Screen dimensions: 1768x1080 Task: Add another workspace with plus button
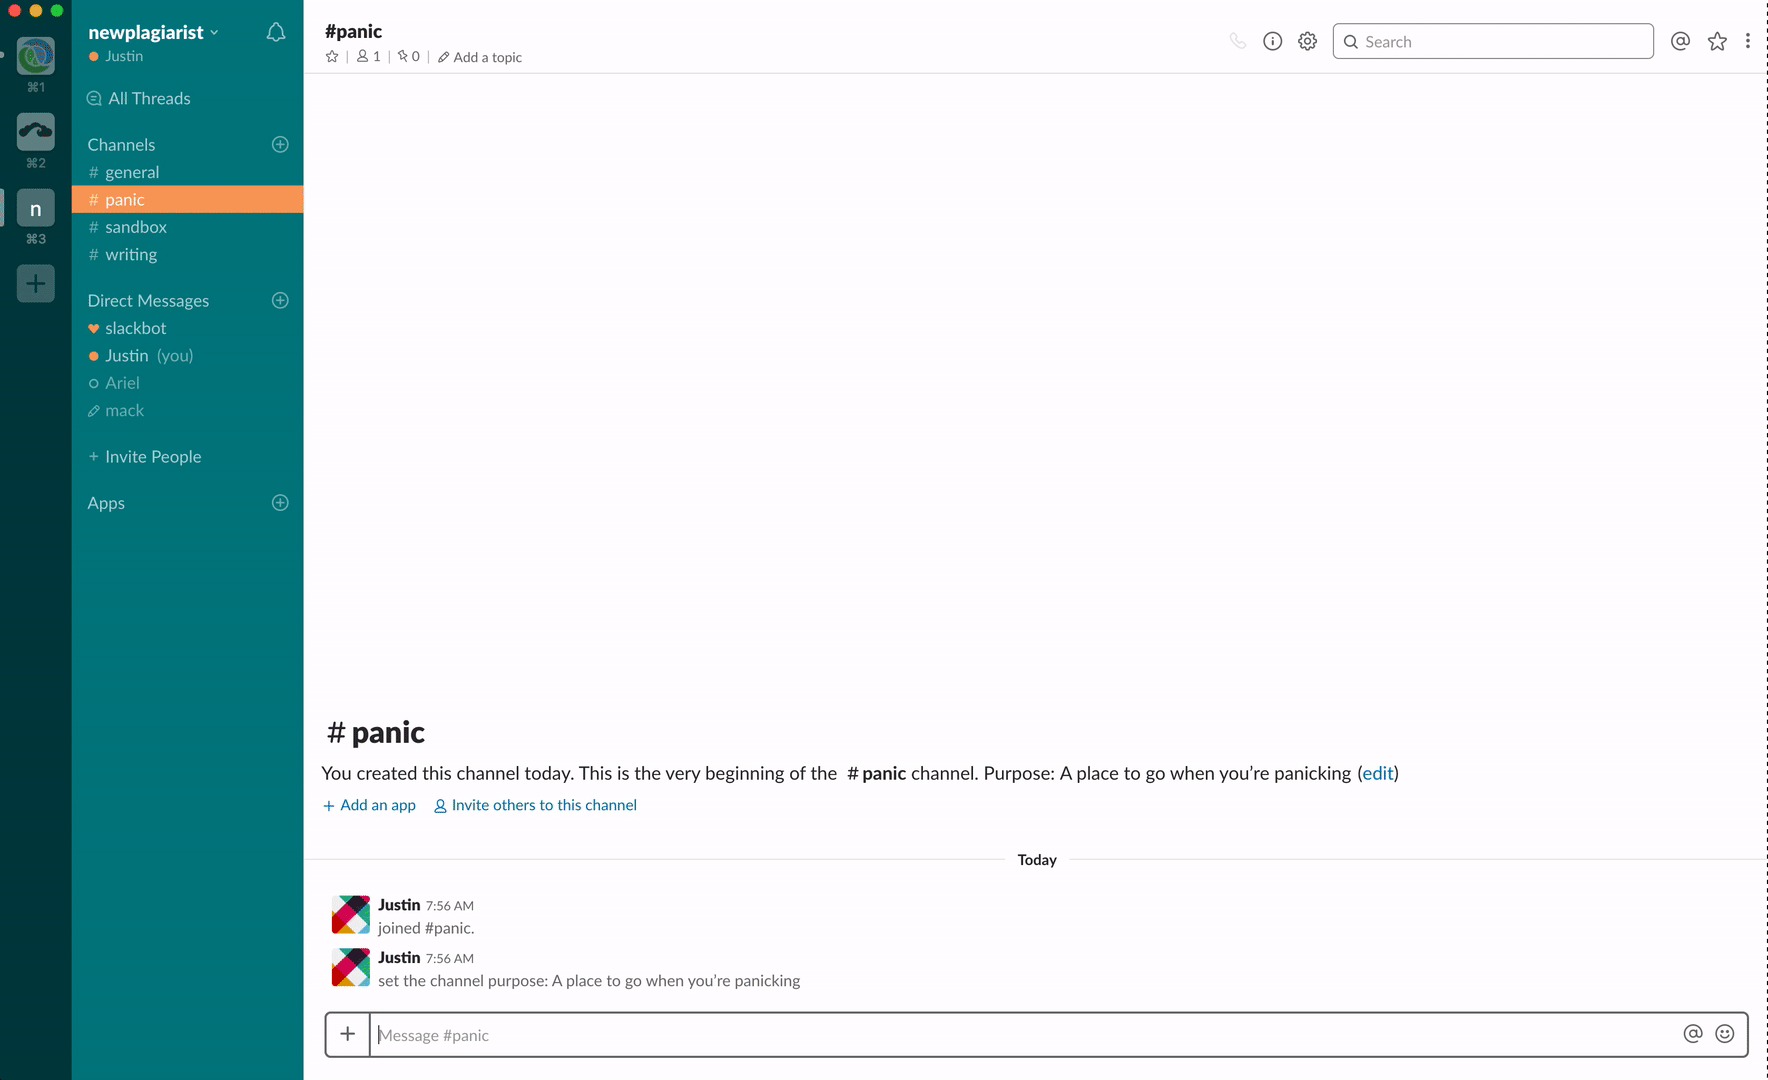pos(36,283)
